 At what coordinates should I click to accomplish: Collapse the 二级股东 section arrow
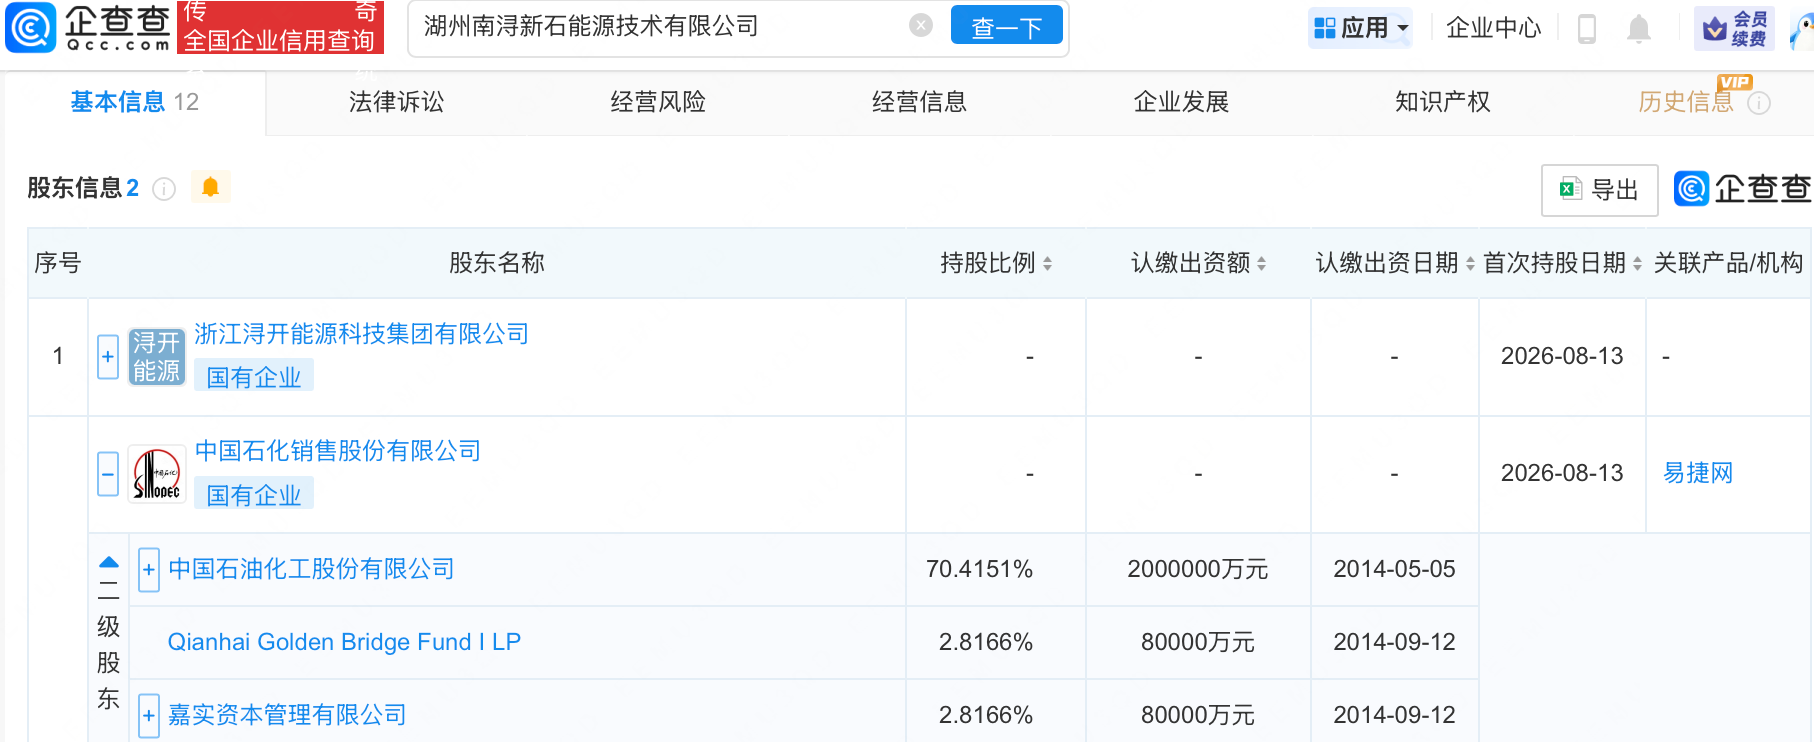click(109, 563)
